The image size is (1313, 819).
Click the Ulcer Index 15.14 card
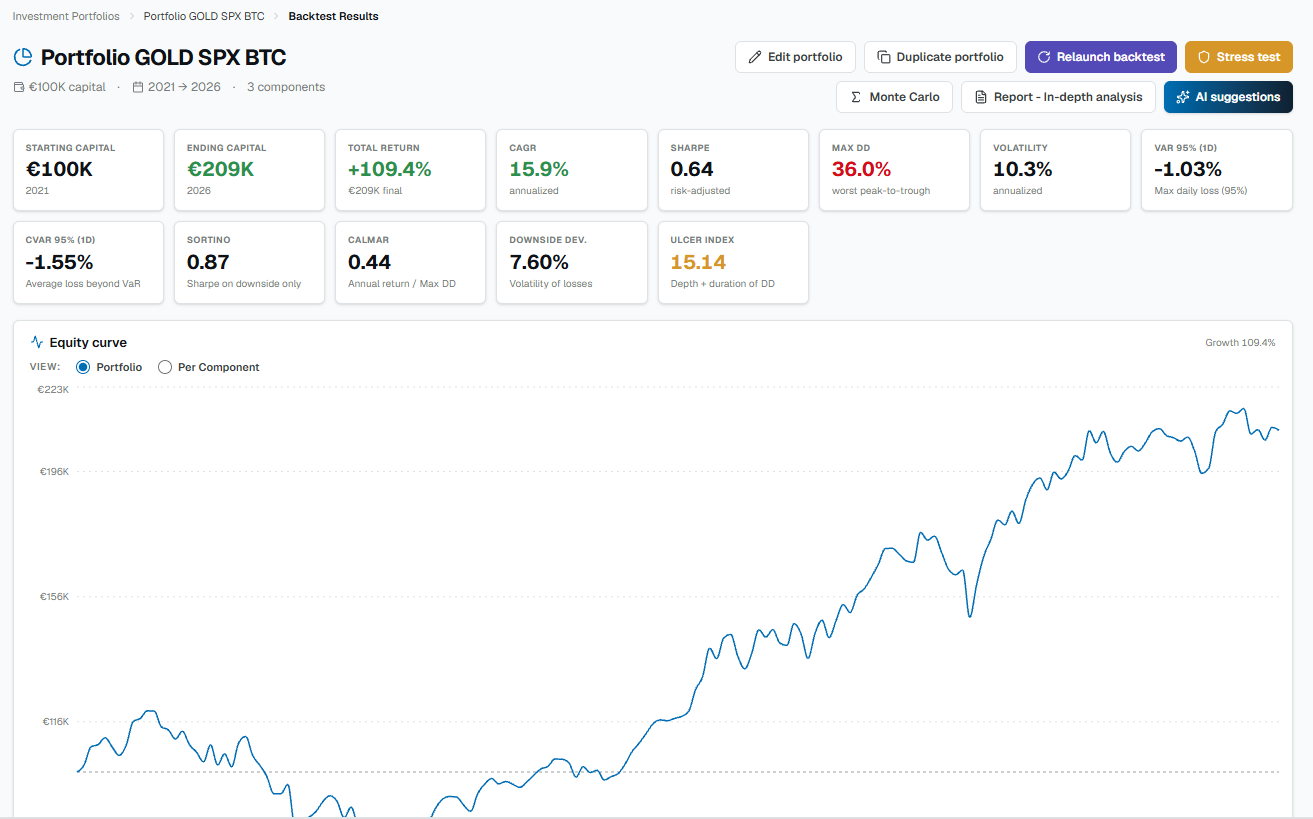coord(733,263)
